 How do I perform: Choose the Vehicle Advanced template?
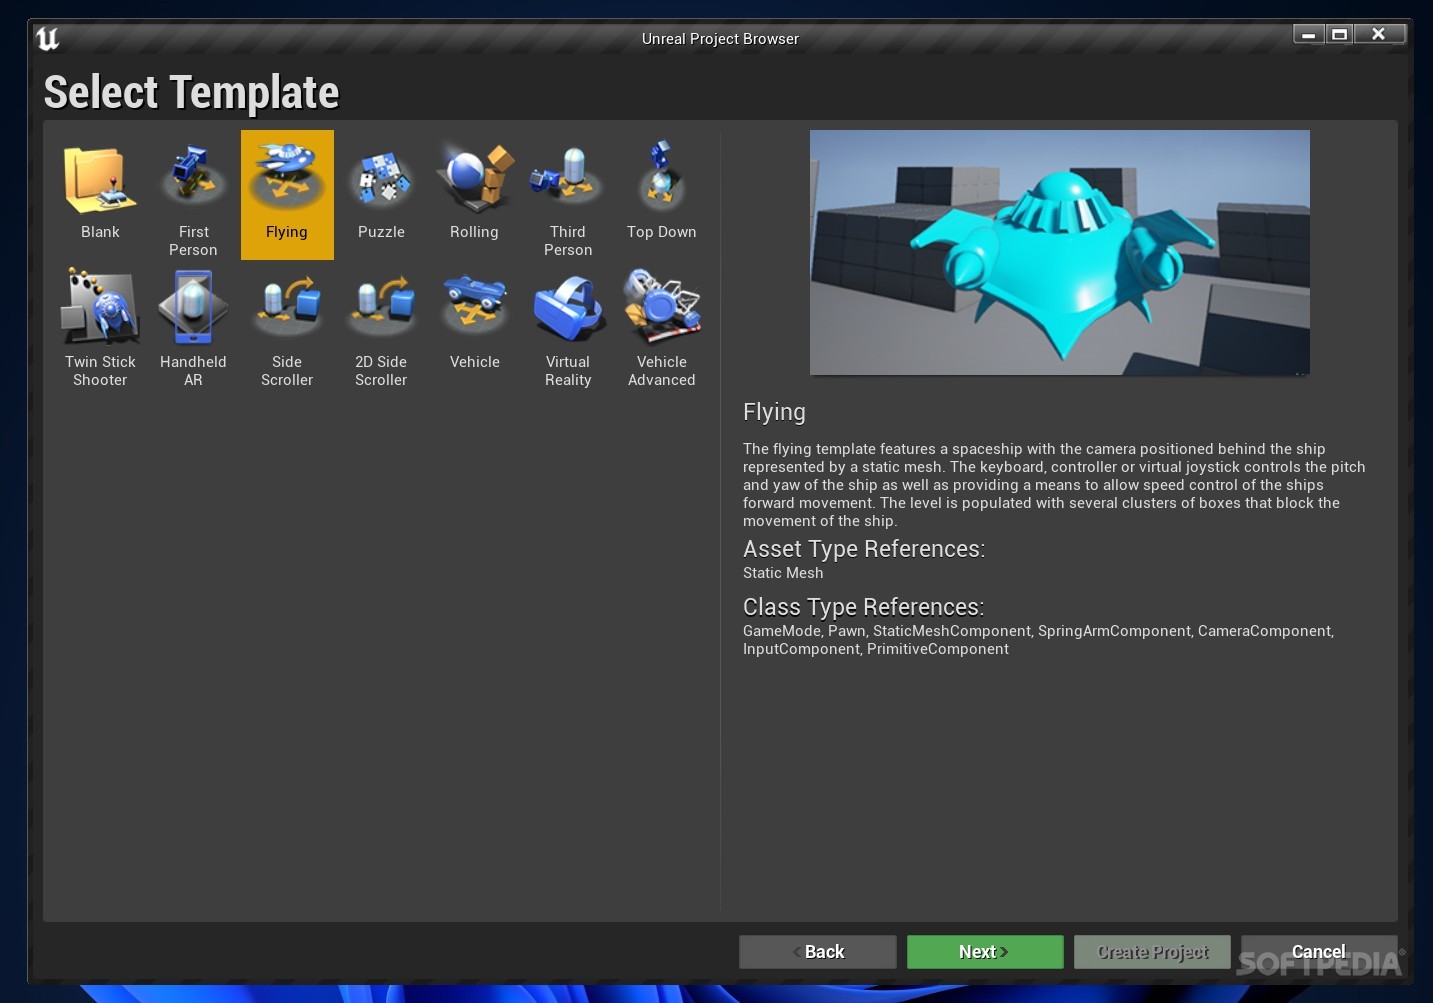(661, 325)
